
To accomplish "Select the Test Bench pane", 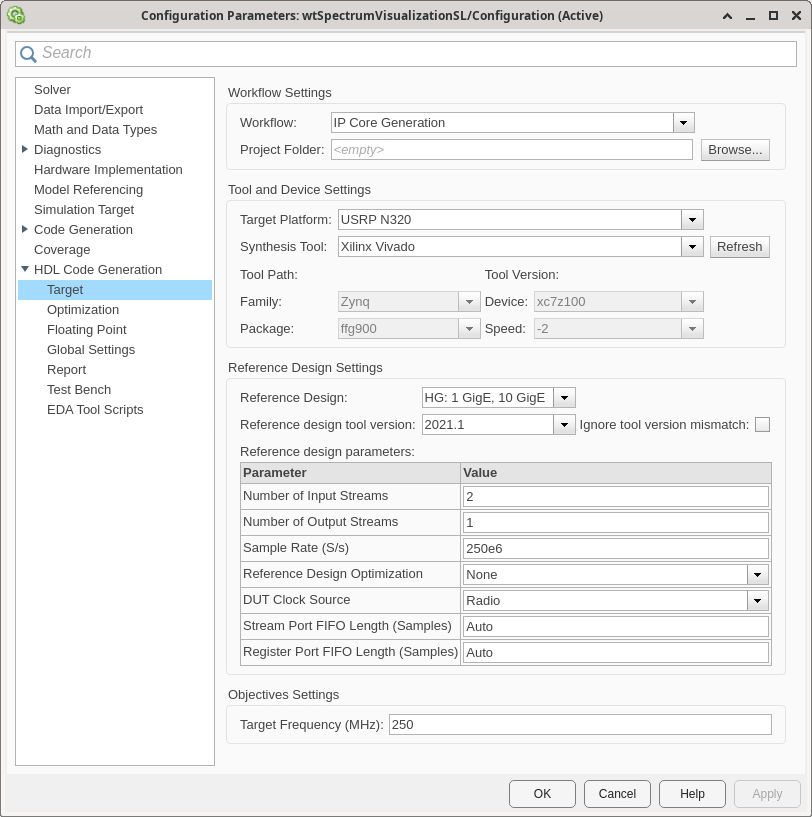I will coord(79,389).
